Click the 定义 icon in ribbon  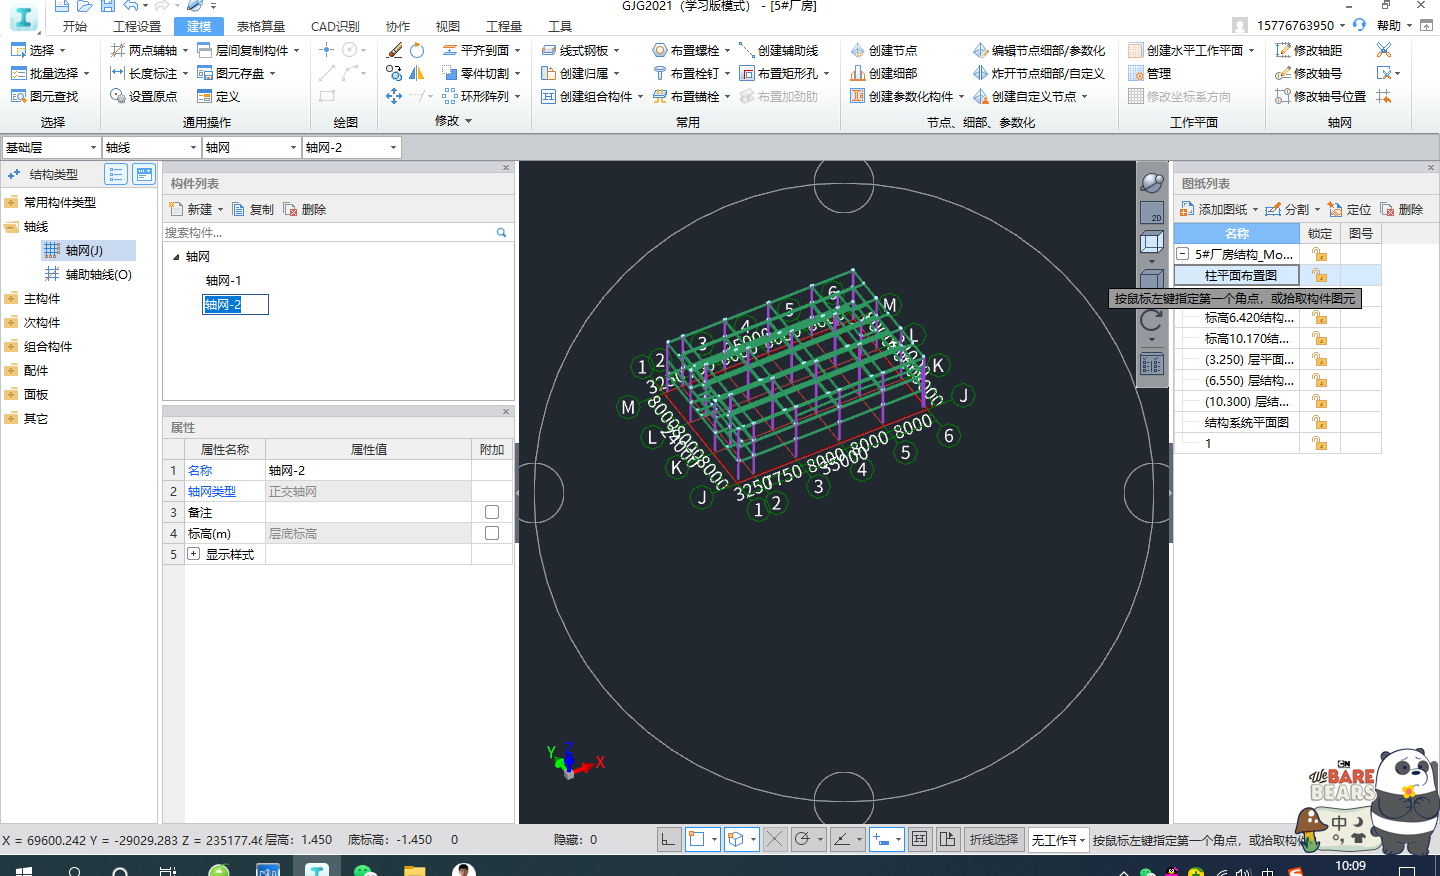tap(205, 96)
